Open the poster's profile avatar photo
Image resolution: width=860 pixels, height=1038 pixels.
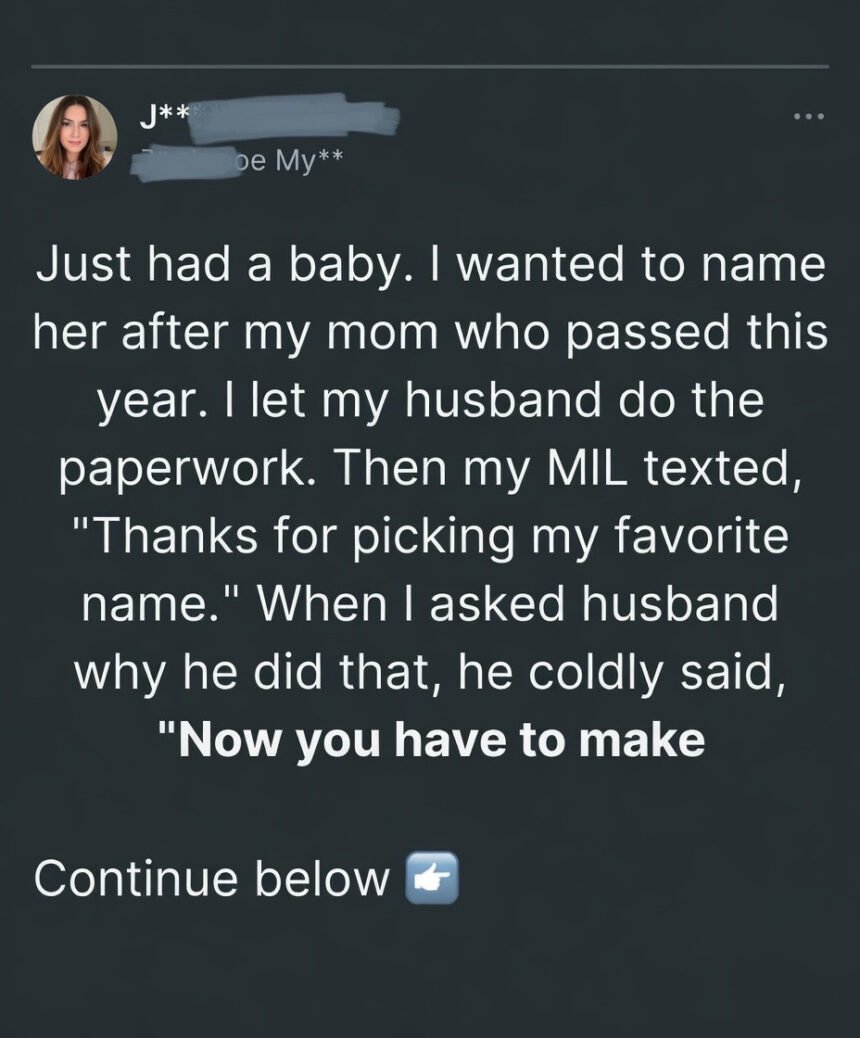click(x=75, y=137)
